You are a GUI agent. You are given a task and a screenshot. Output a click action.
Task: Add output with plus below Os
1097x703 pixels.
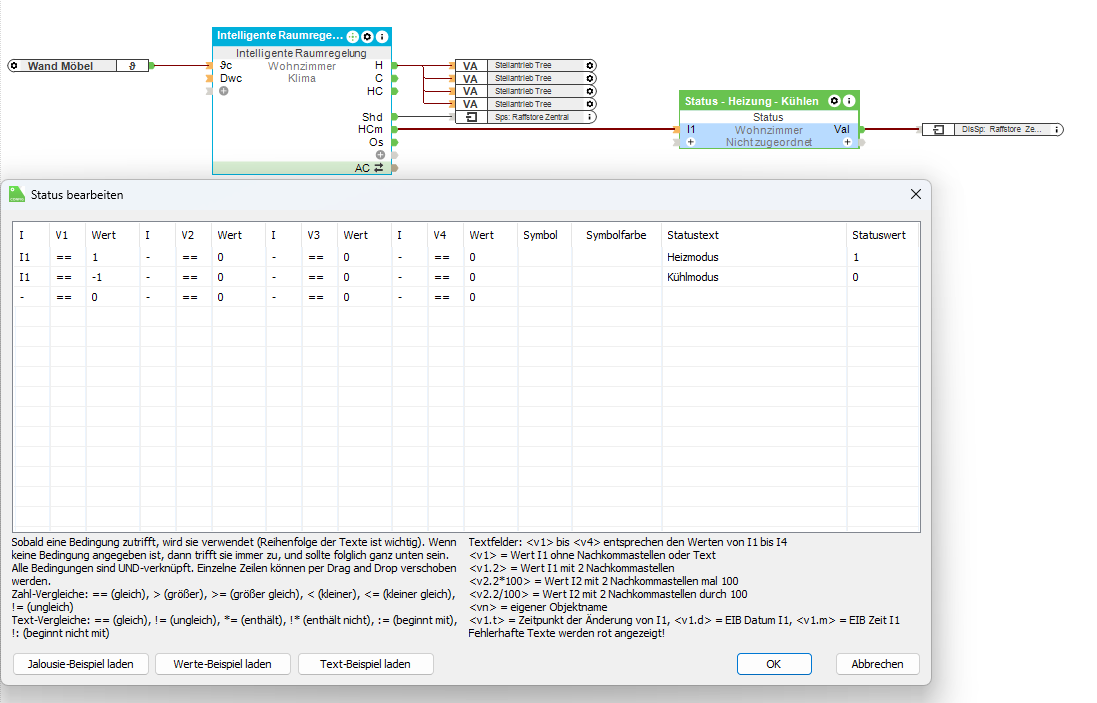point(380,155)
